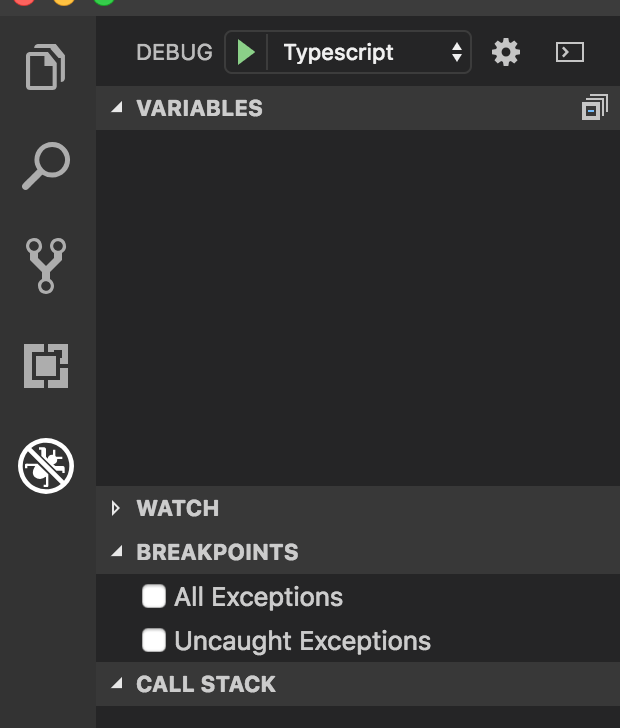This screenshot has height=728, width=620.
Task: Collapse the Breakpoints section arrow
Action: coord(118,552)
